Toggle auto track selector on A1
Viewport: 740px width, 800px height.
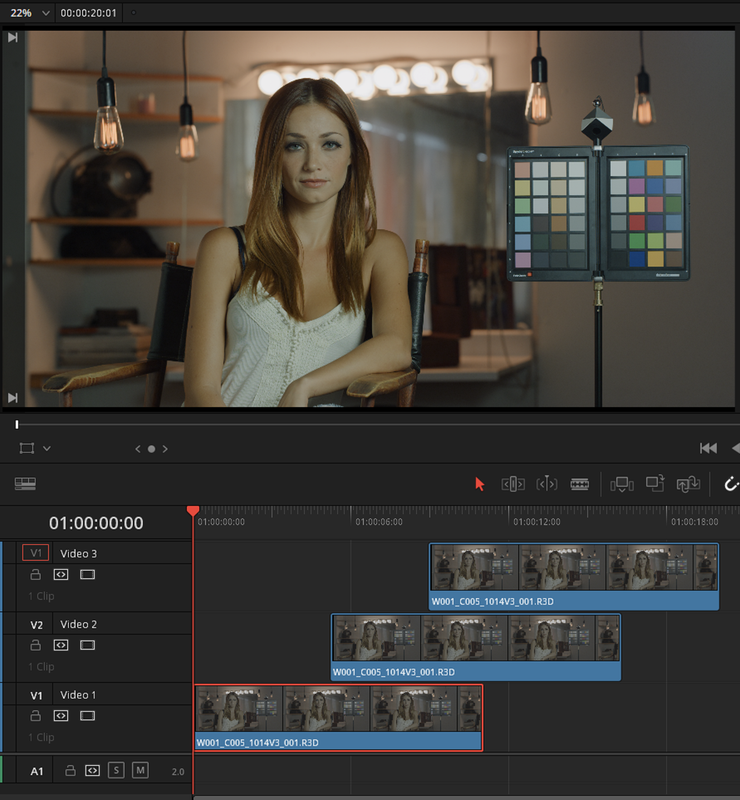click(x=92, y=770)
